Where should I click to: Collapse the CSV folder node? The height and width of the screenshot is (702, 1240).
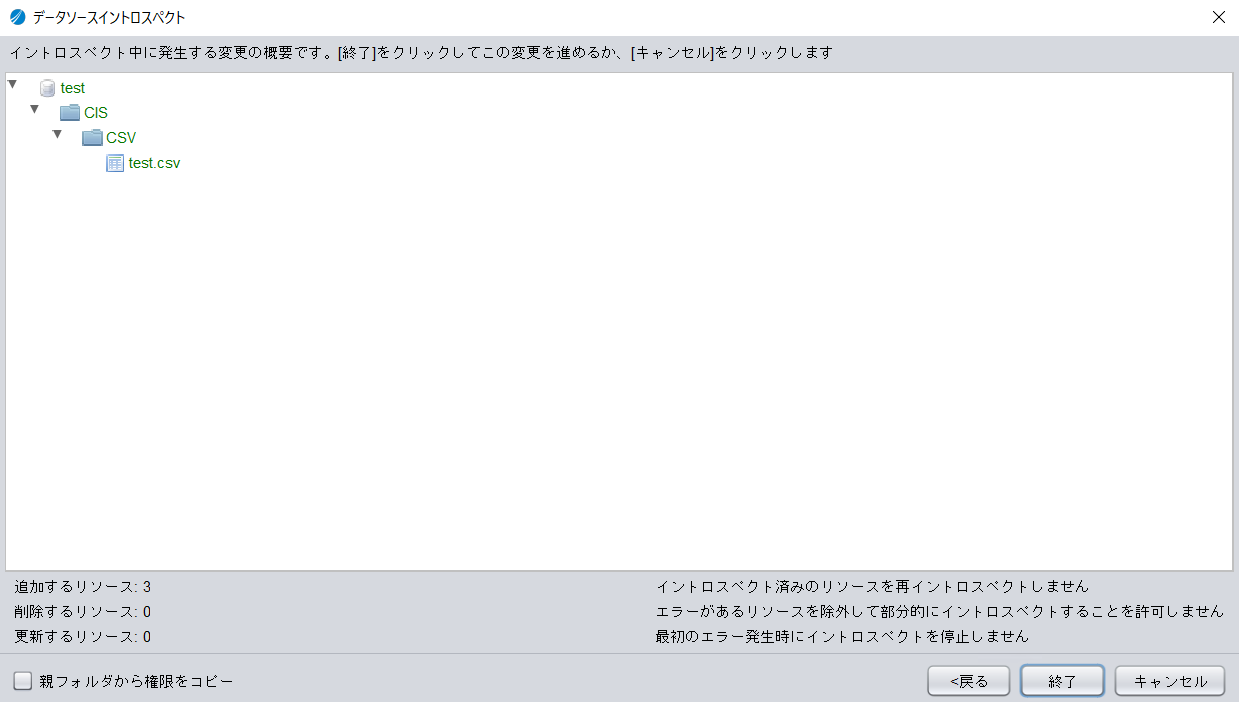(58, 133)
